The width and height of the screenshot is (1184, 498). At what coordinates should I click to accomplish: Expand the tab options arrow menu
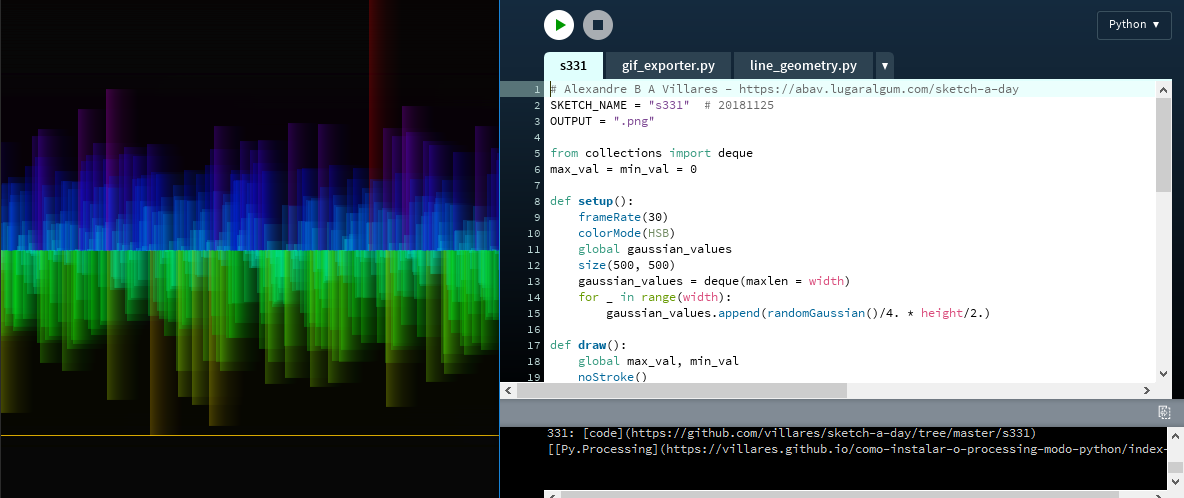[x=884, y=66]
